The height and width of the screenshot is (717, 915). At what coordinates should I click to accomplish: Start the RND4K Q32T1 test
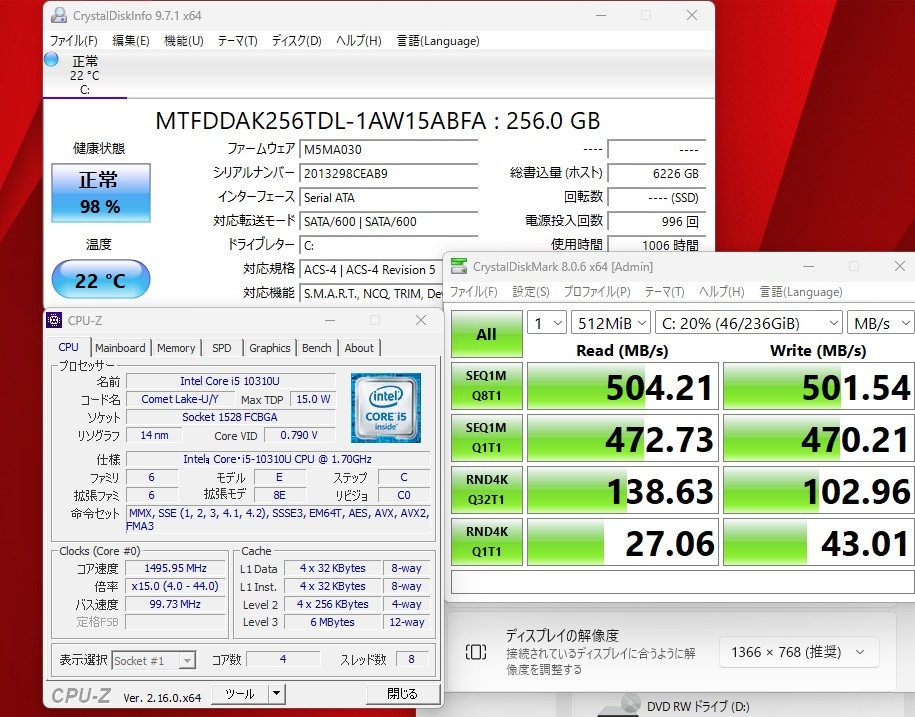[486, 489]
